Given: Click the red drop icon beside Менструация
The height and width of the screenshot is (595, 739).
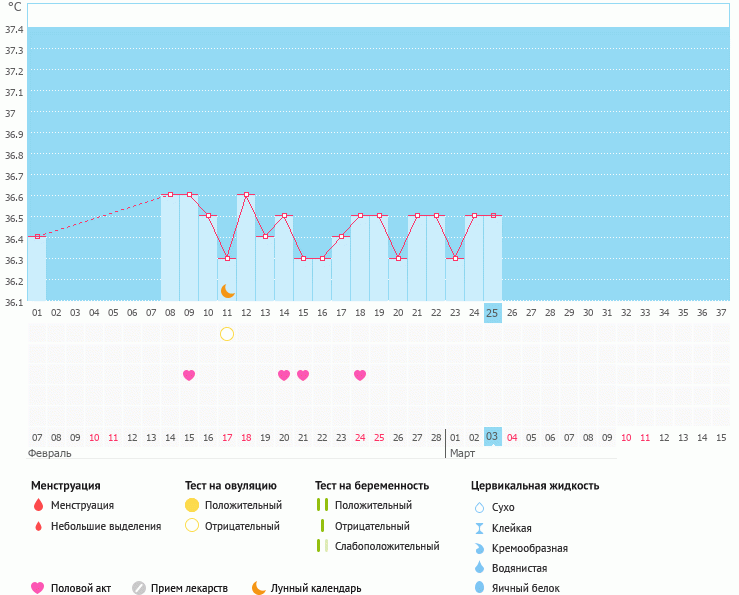Looking at the screenshot, I should click(x=38, y=506).
